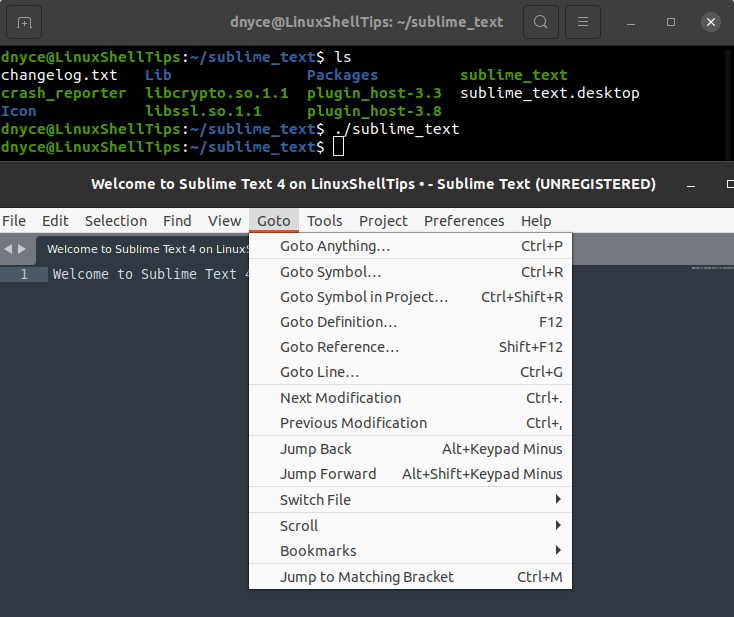Click the terminal cursor at last prompt
734x617 pixels.
[338, 147]
